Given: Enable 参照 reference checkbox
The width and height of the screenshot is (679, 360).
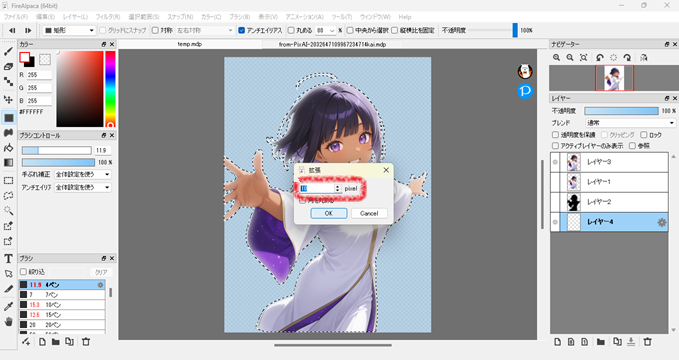Looking at the screenshot, I should [632, 146].
